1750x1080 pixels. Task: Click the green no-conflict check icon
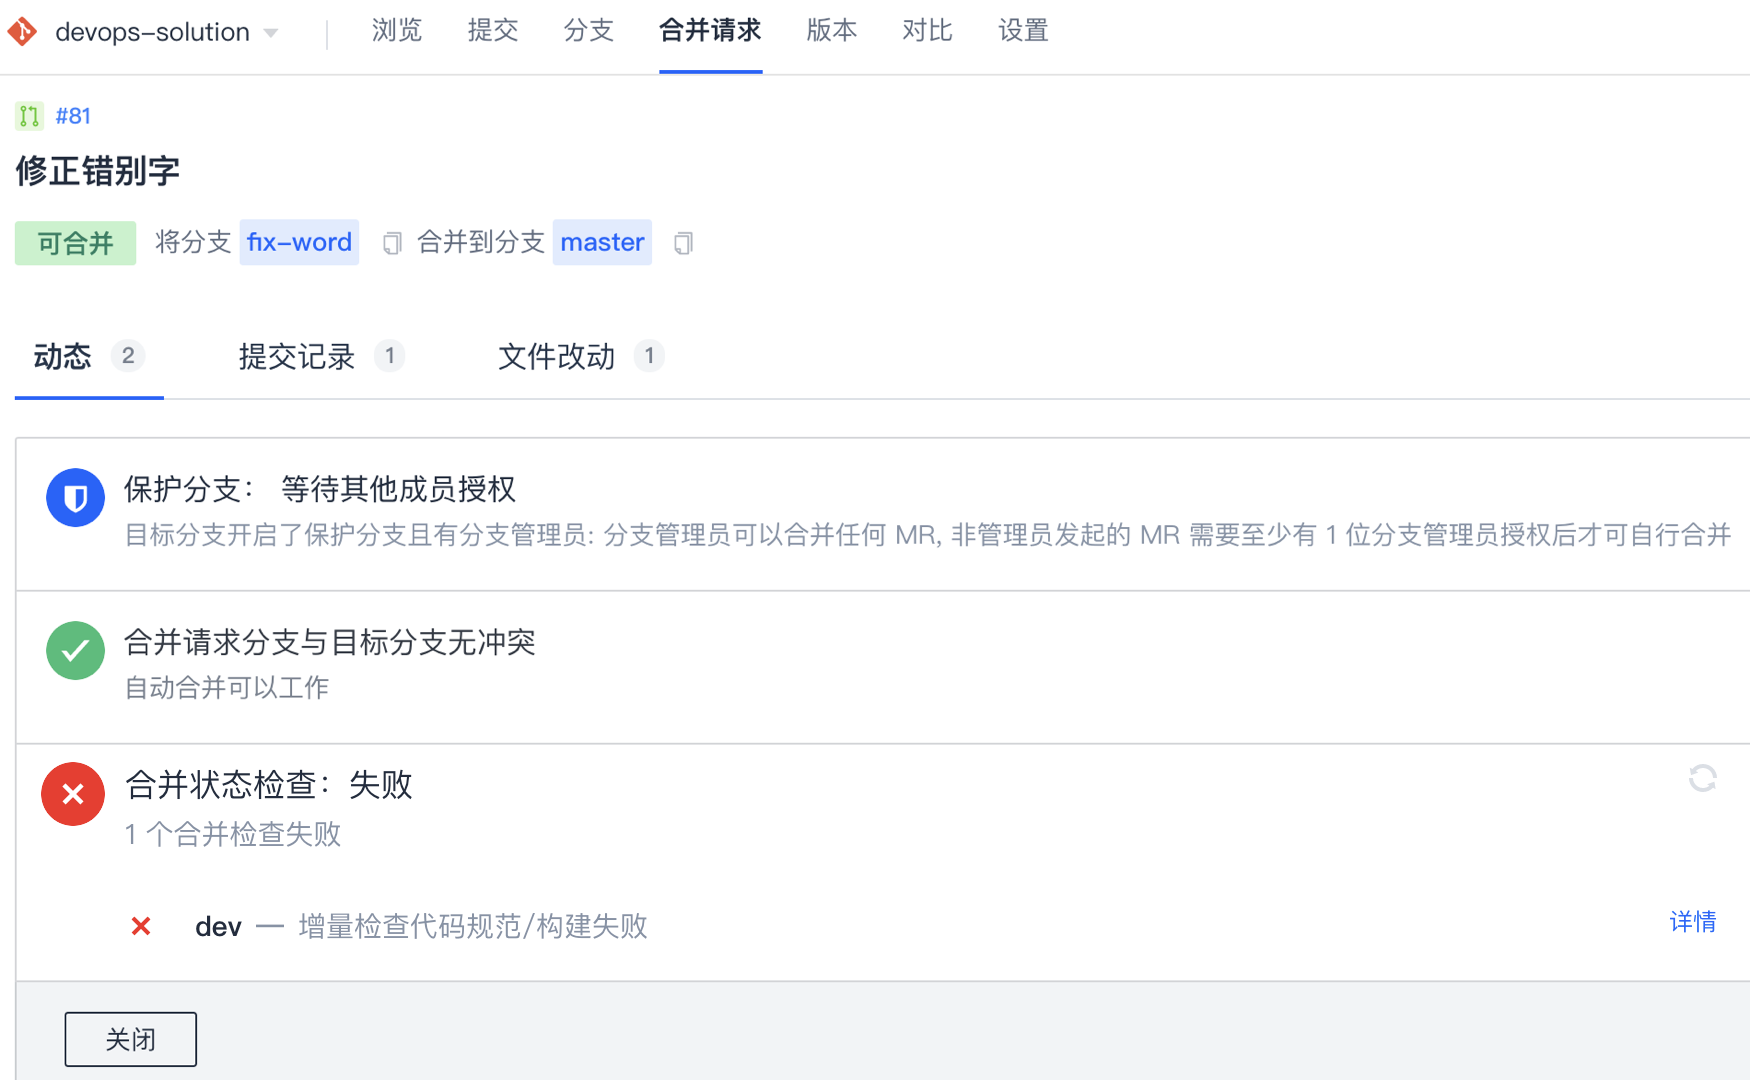[x=76, y=650]
